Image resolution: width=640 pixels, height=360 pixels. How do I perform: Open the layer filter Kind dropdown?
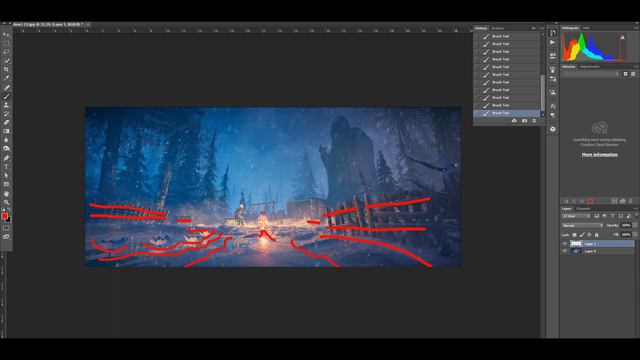pyautogui.click(x=576, y=216)
